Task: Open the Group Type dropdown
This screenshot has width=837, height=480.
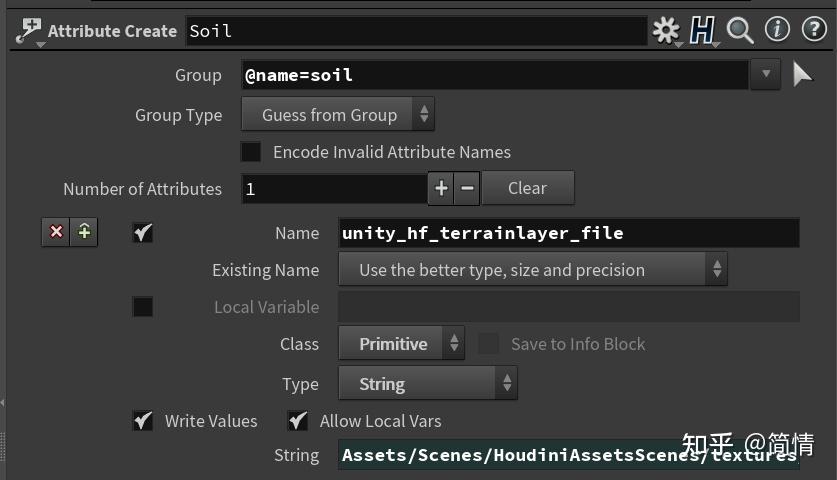Action: tap(337, 115)
